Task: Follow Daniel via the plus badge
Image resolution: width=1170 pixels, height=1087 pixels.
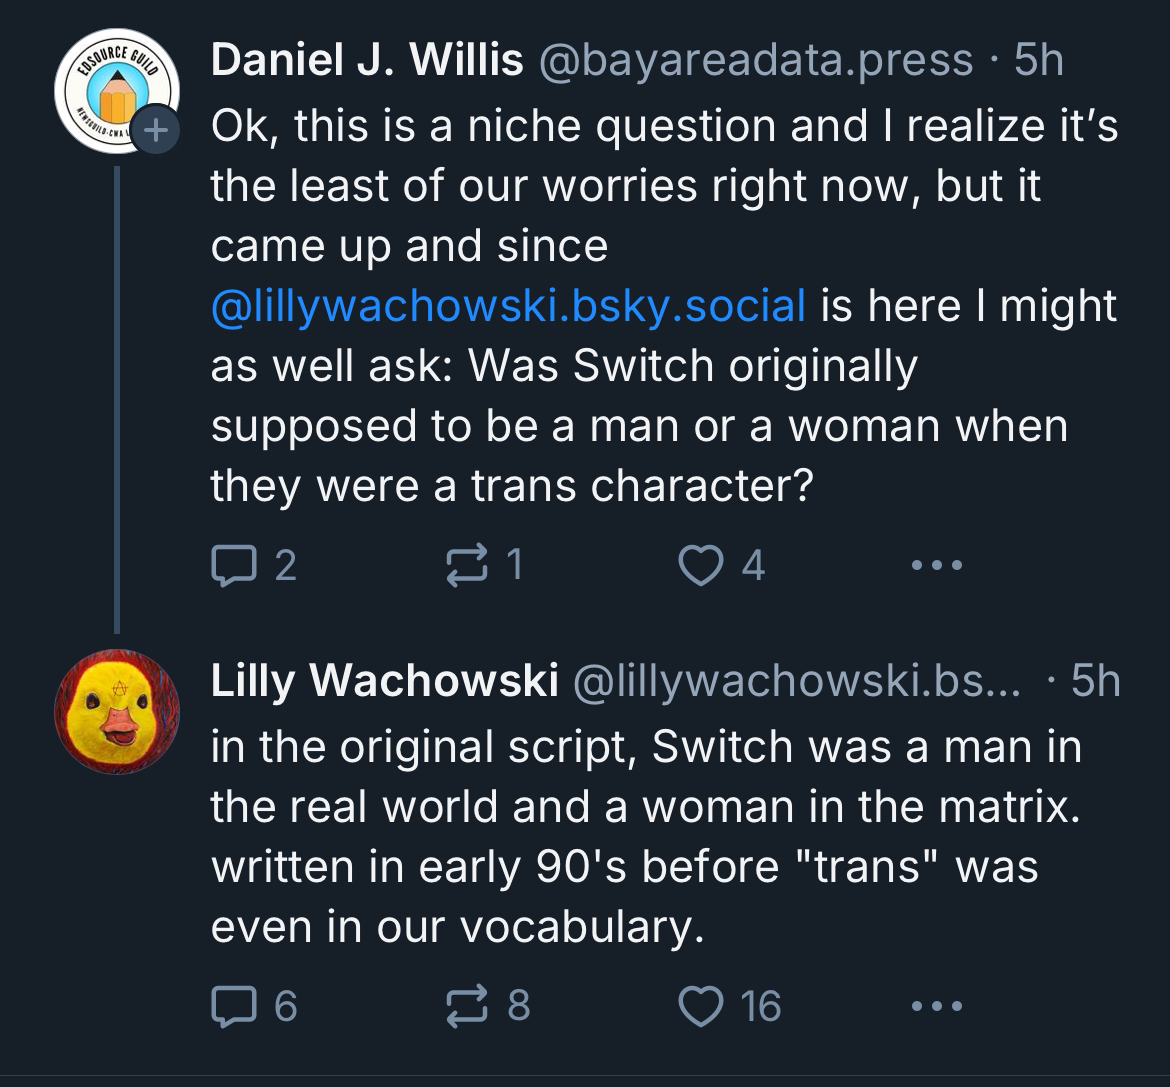Action: tap(155, 130)
